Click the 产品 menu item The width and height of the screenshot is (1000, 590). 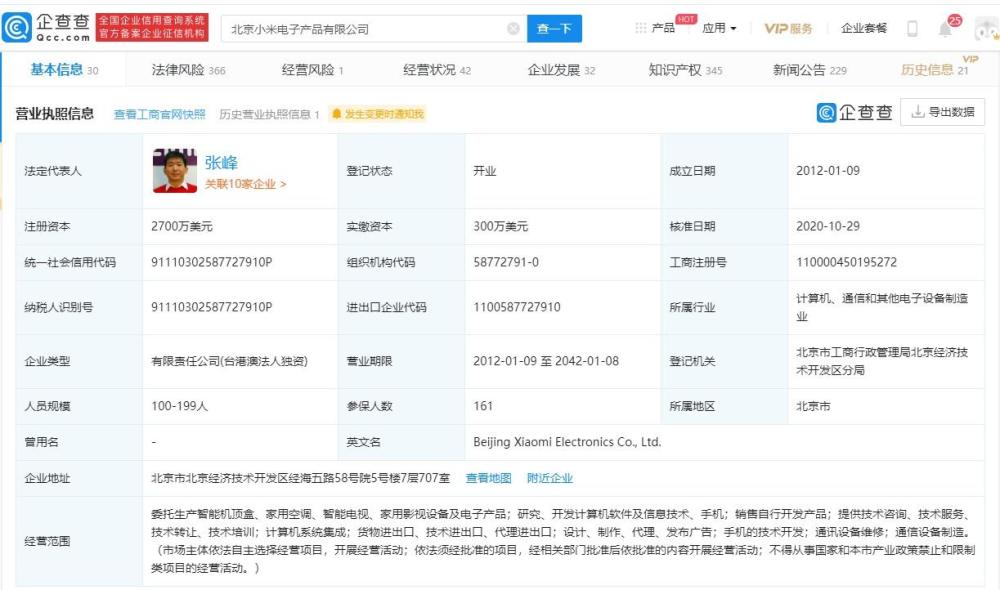(x=663, y=28)
